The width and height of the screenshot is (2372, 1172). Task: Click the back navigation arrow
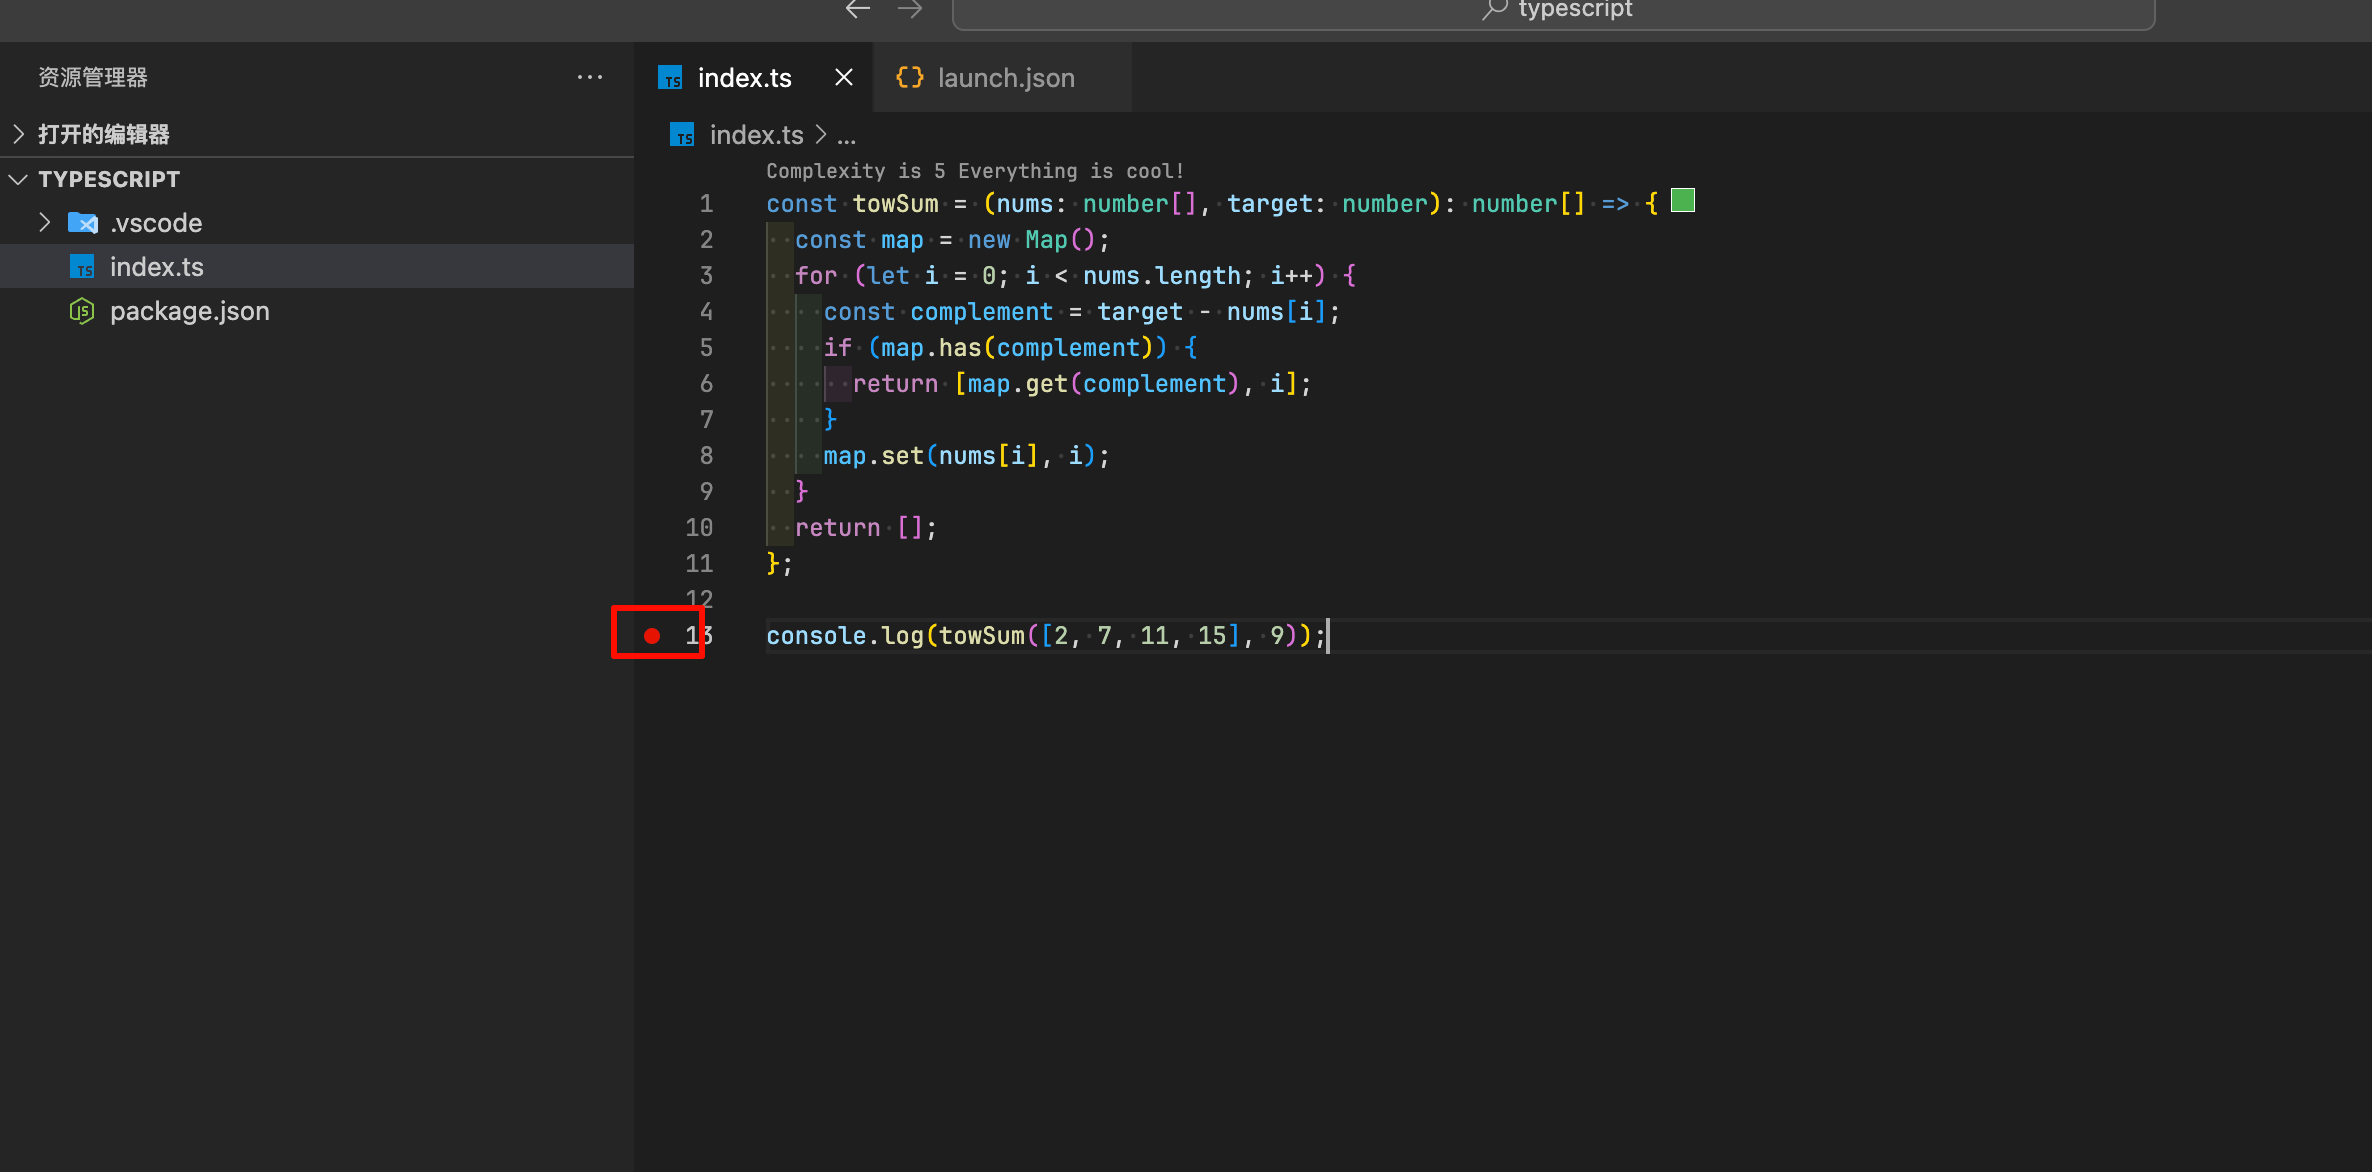point(857,10)
